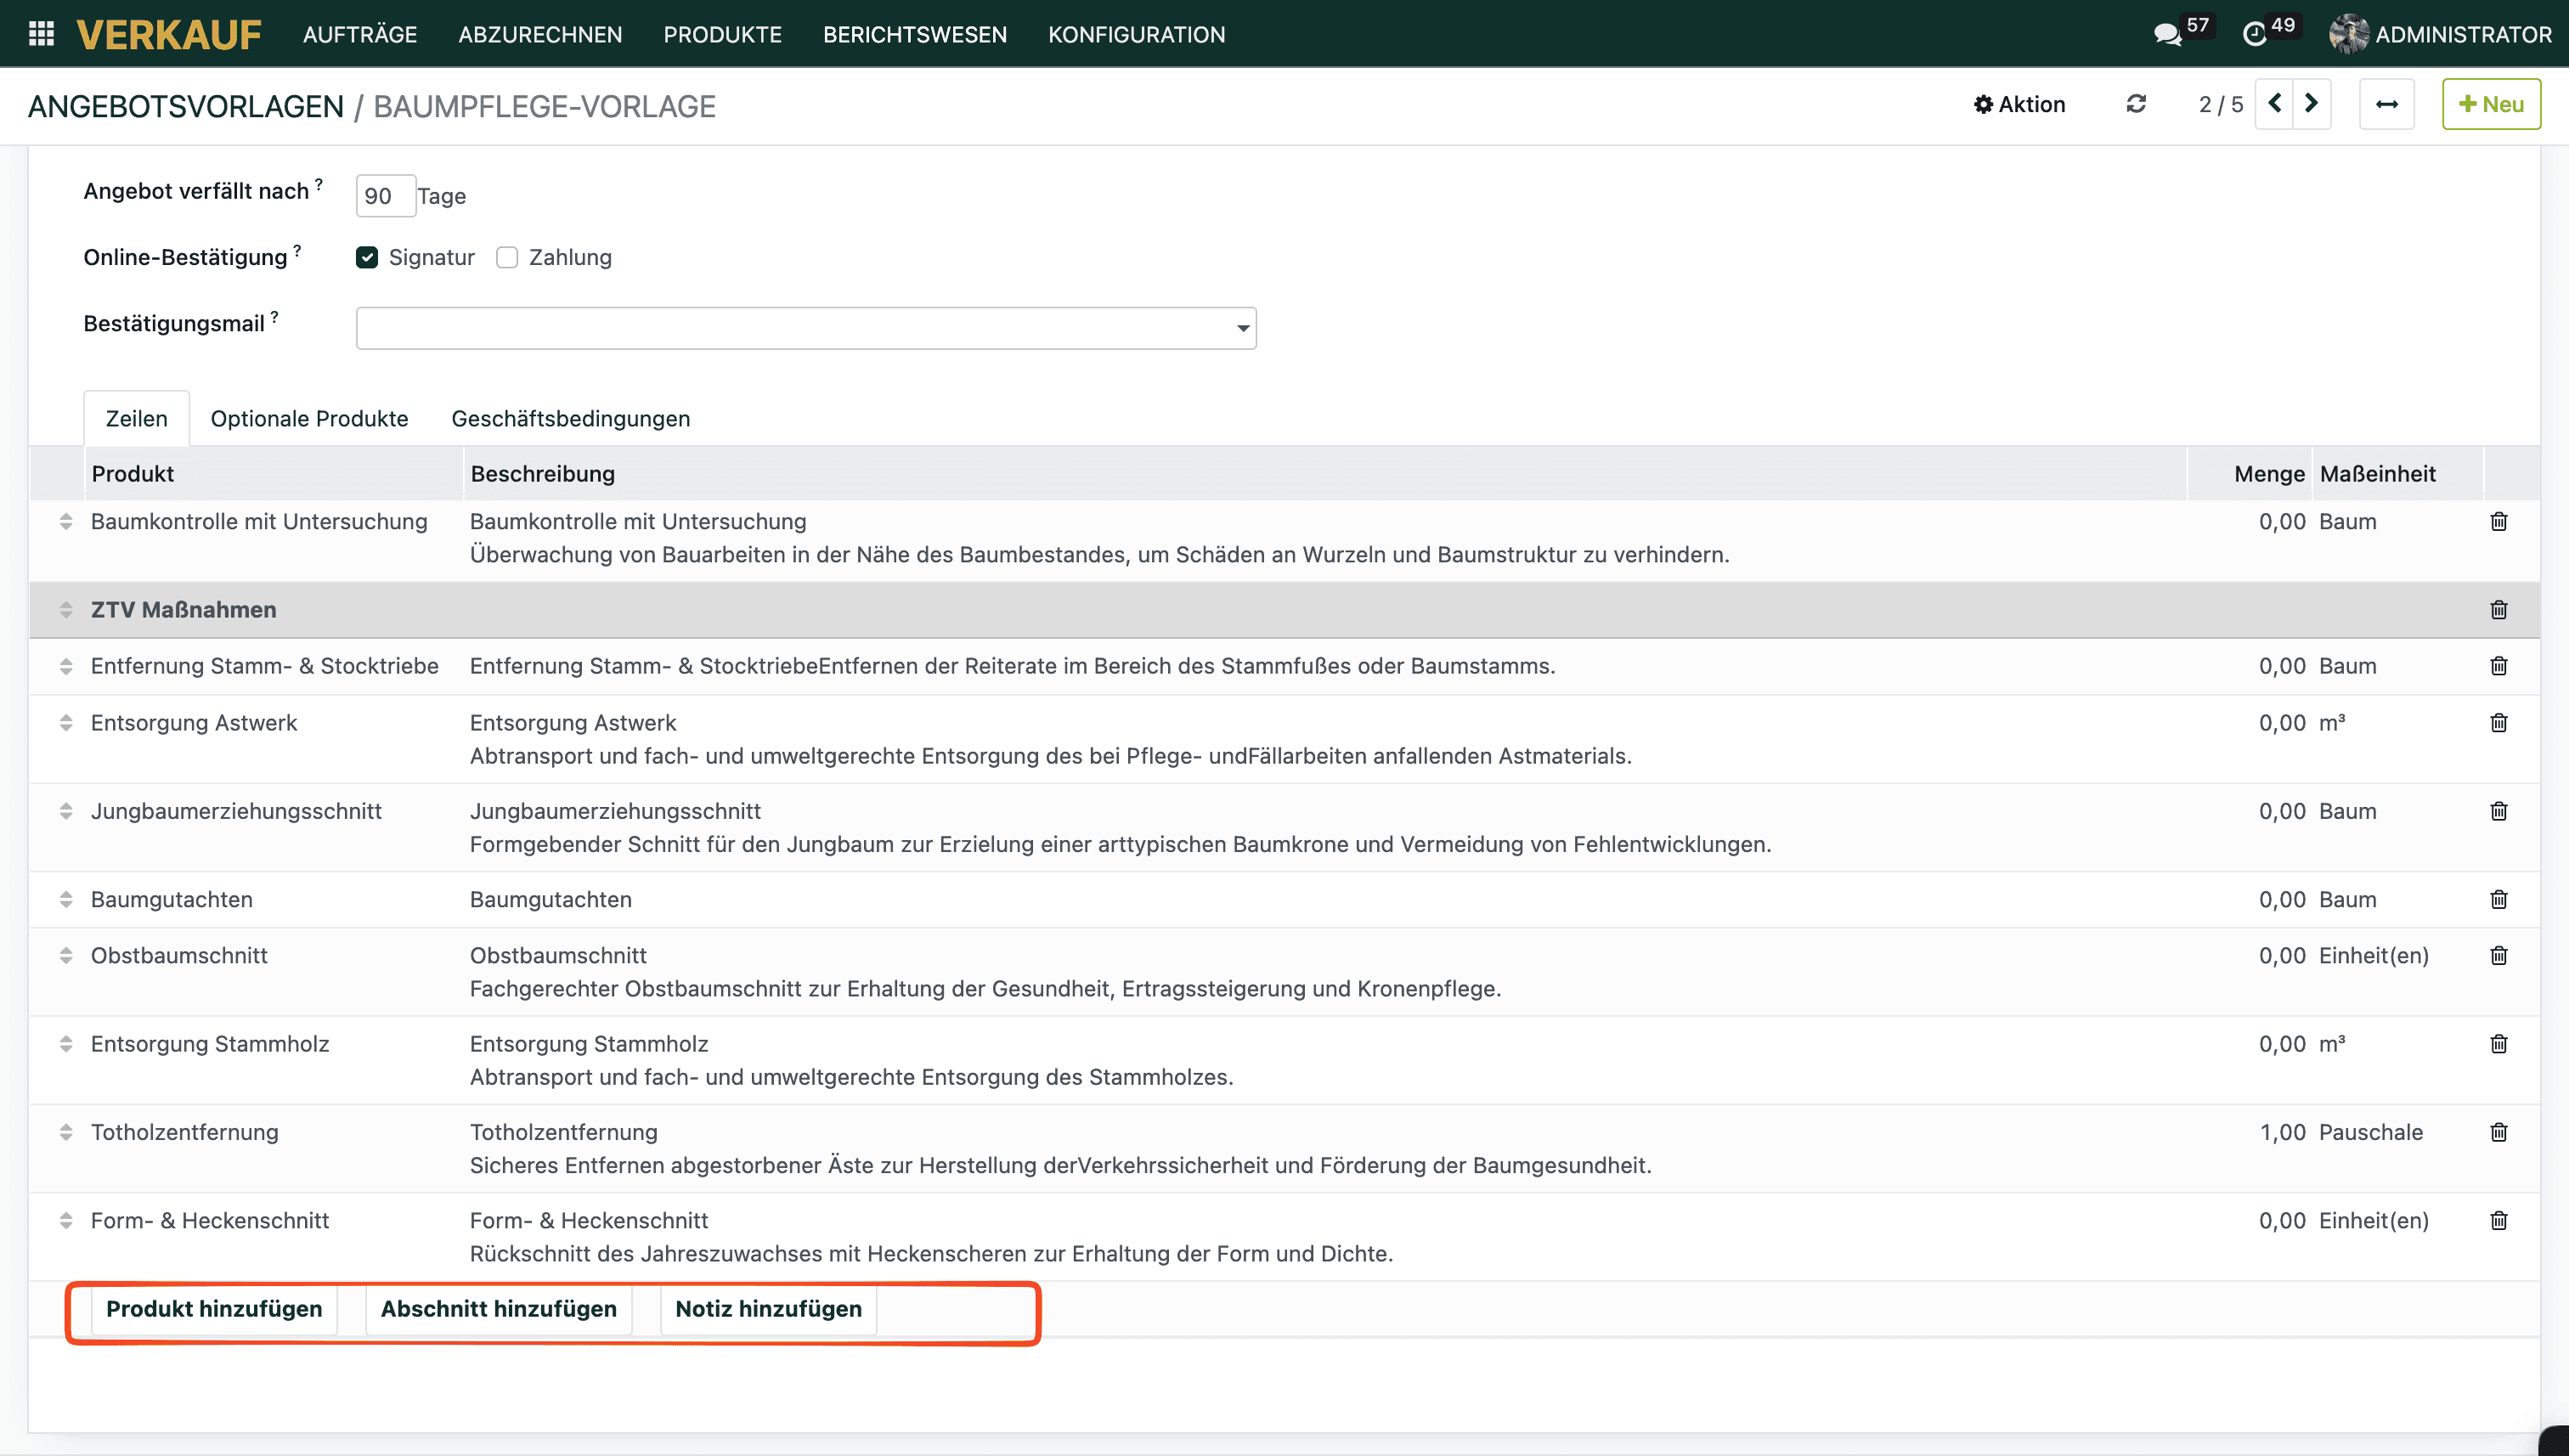This screenshot has height=1456, width=2569.
Task: Go to the next record with the right arrow
Action: [2312, 104]
